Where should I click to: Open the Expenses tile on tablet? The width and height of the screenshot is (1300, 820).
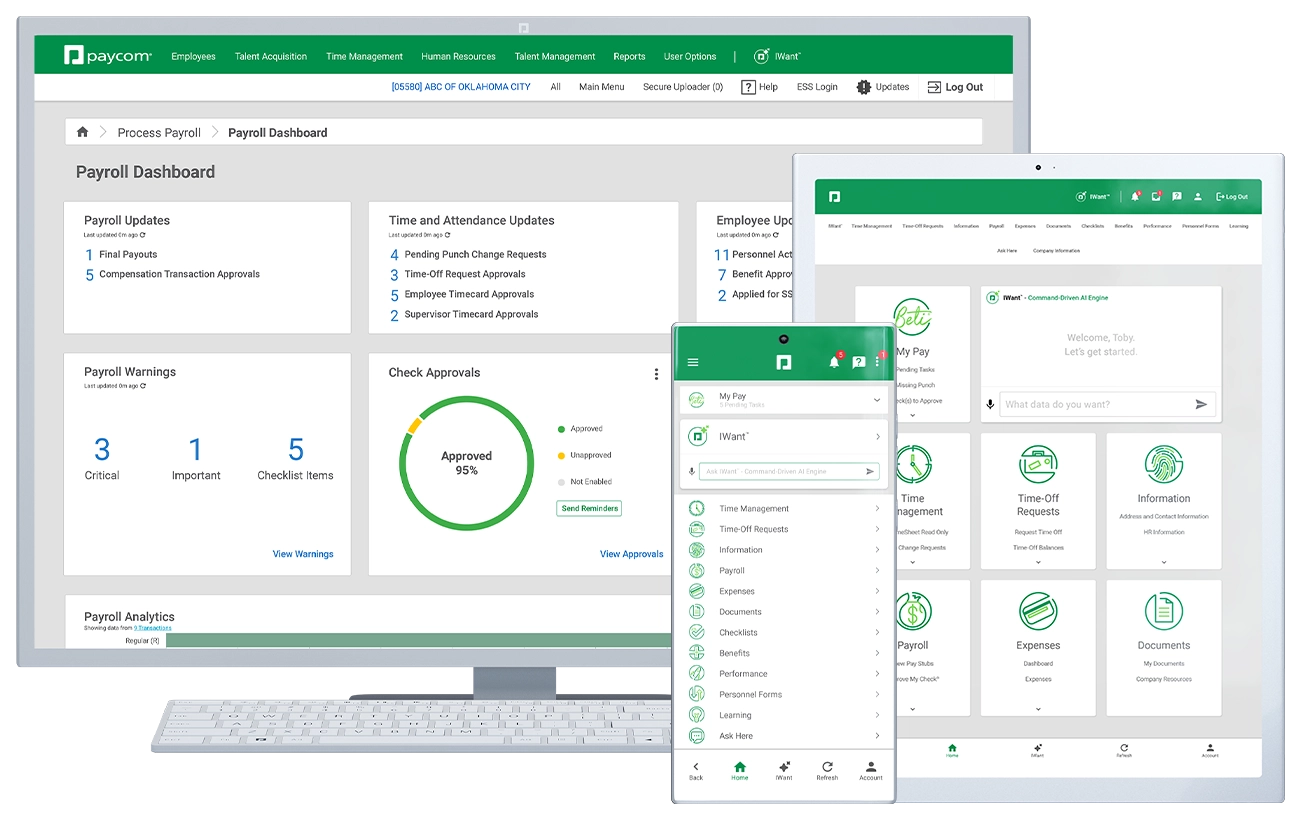tap(1038, 648)
